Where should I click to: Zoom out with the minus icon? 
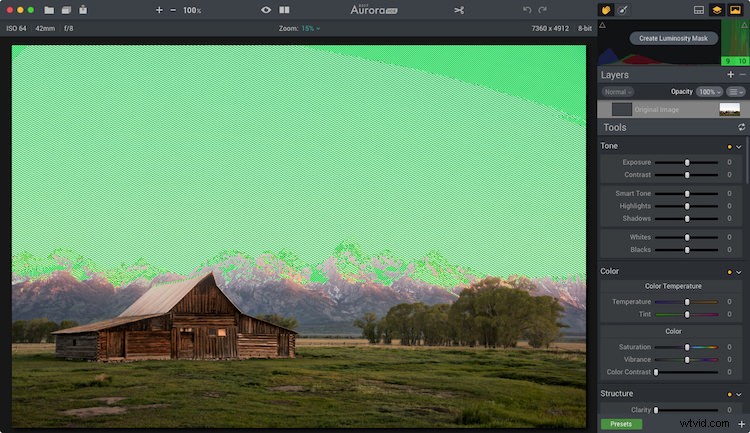coord(173,10)
